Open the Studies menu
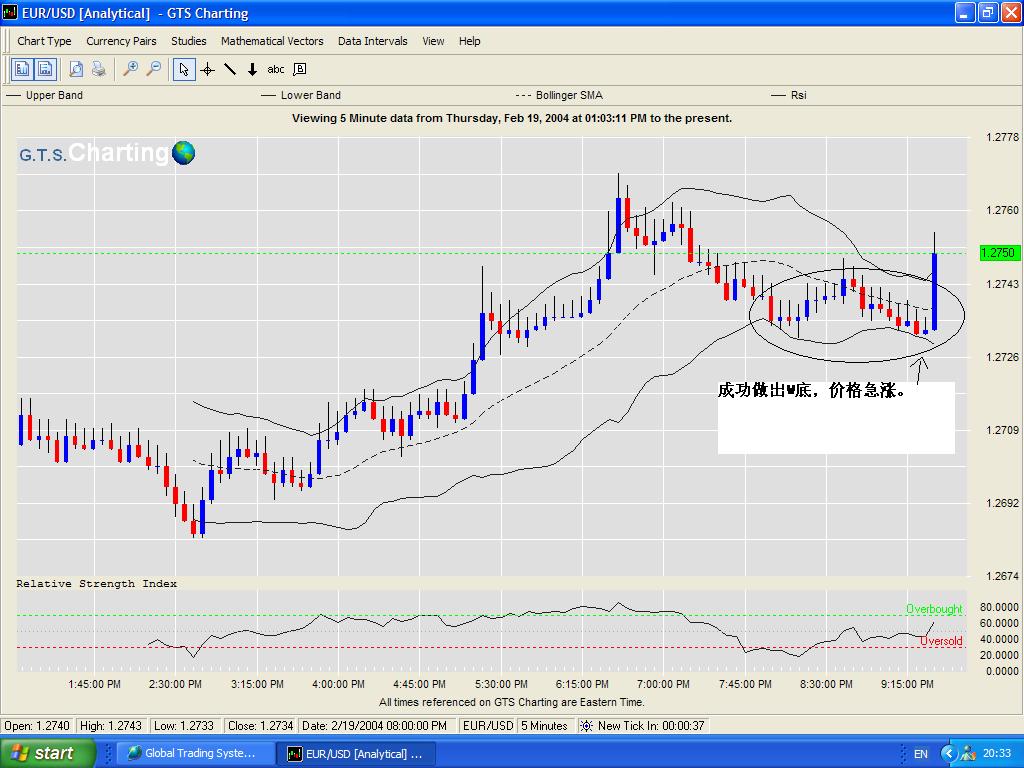 point(189,41)
